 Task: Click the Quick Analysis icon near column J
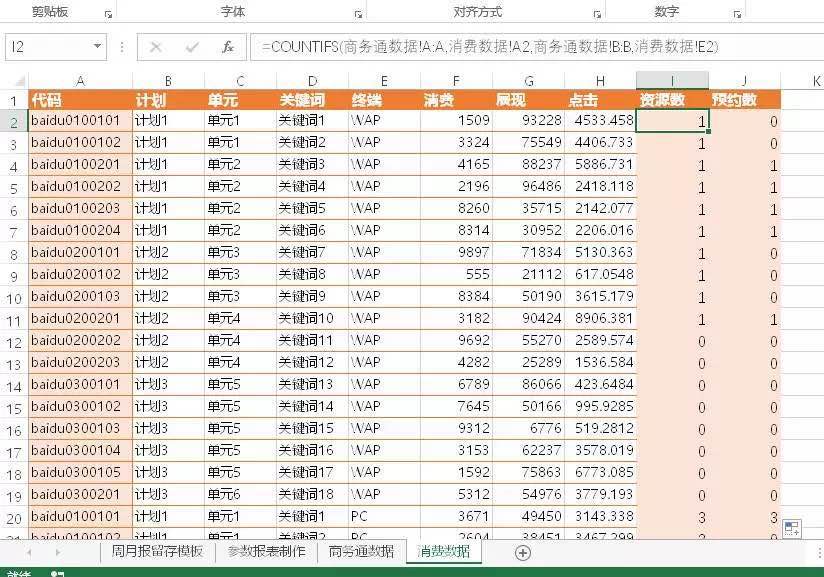point(791,528)
